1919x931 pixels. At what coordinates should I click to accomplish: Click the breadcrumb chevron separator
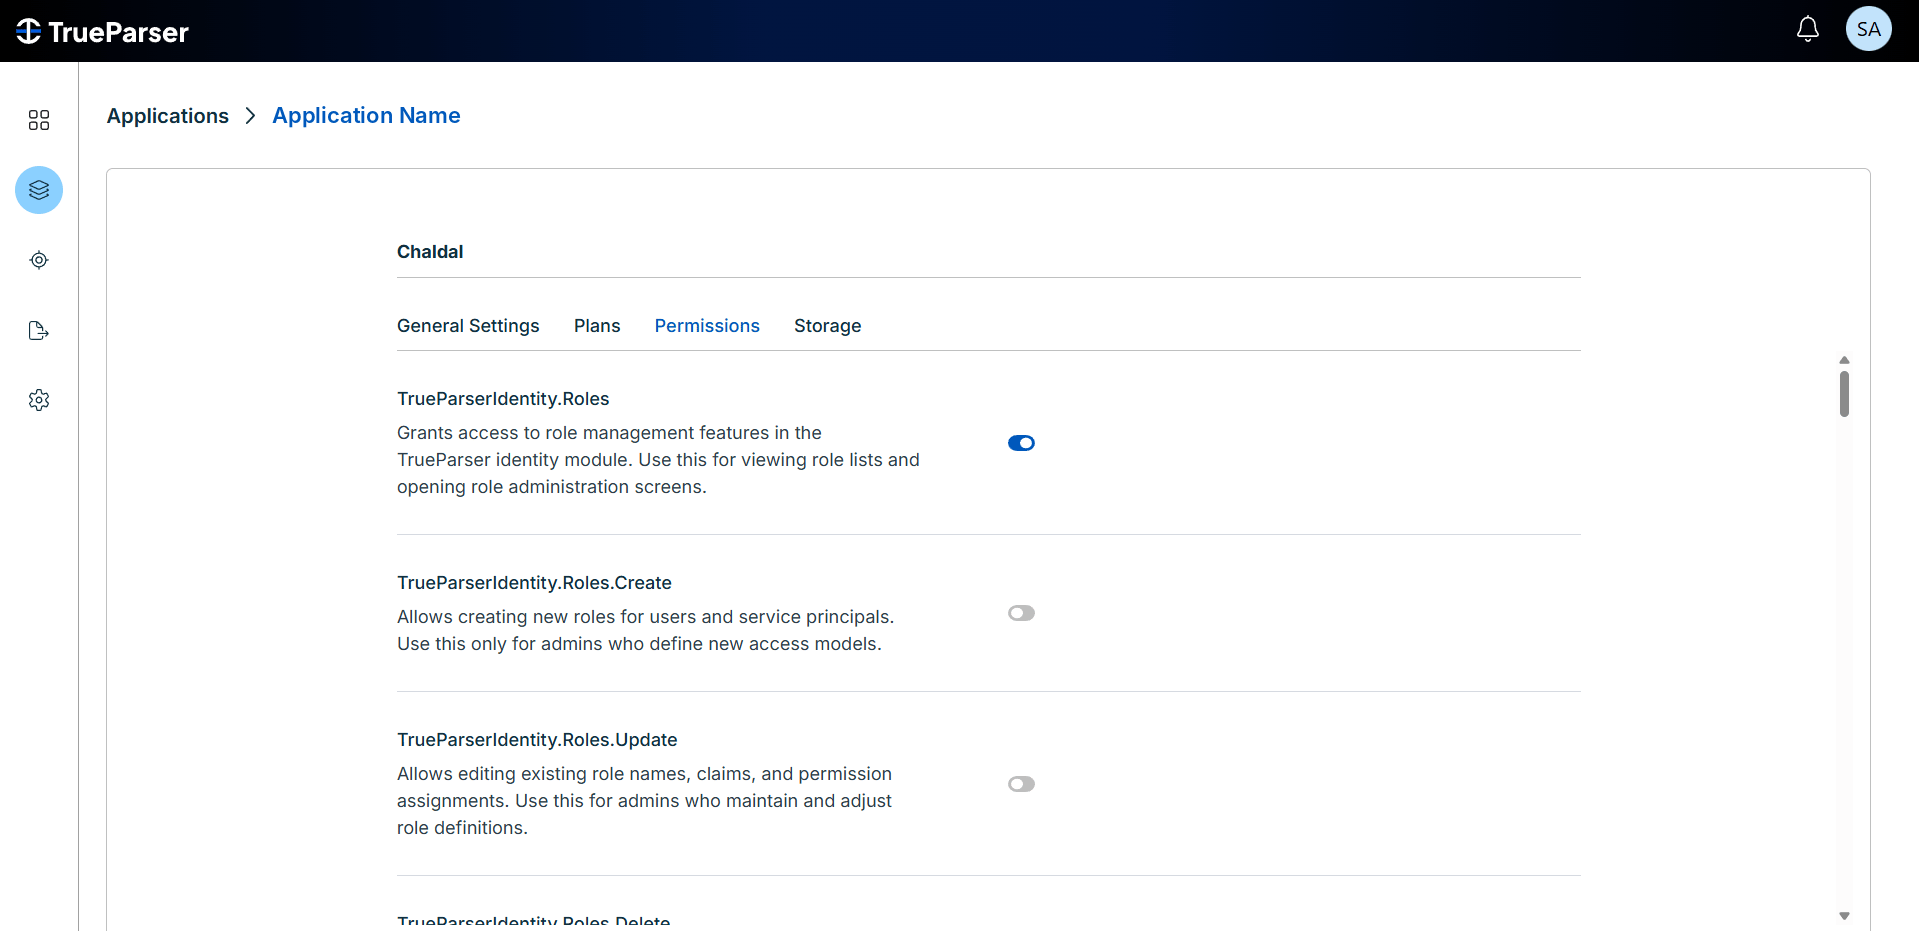250,116
